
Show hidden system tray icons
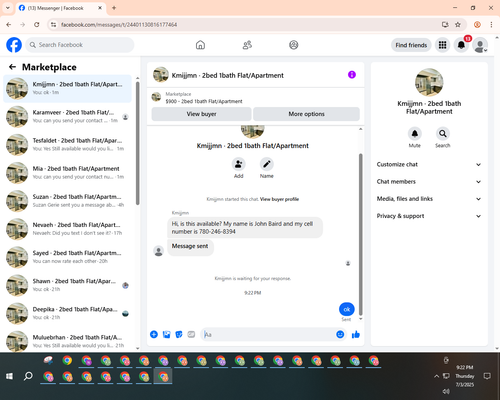436,376
